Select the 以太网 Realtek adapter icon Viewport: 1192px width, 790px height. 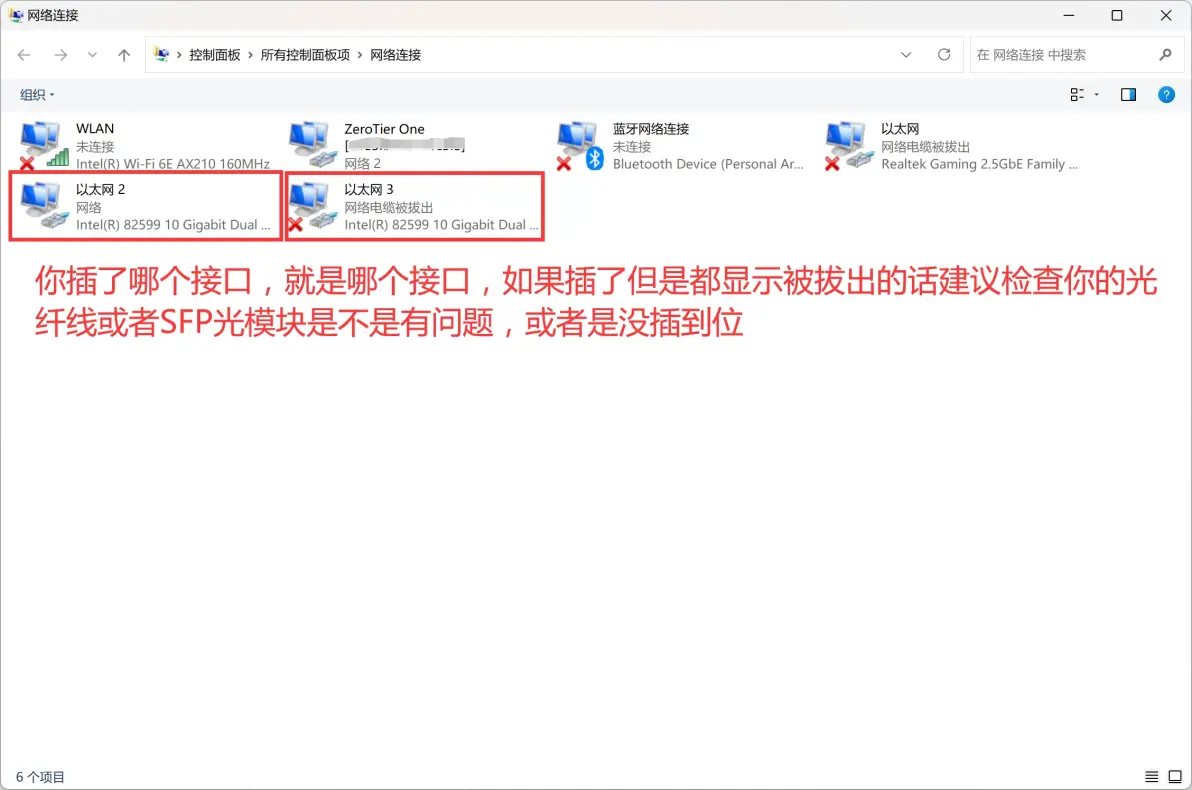pyautogui.click(x=847, y=145)
